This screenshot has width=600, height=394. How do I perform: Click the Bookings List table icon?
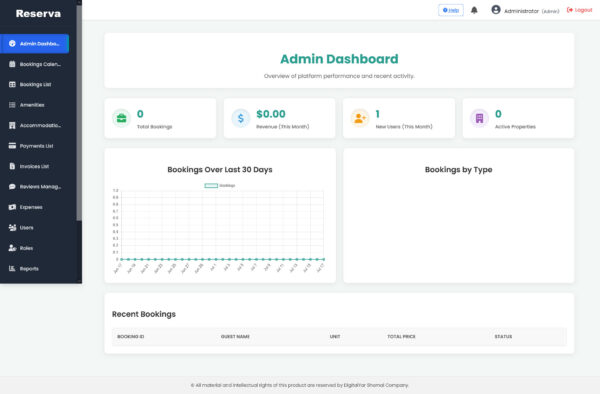(x=12, y=85)
